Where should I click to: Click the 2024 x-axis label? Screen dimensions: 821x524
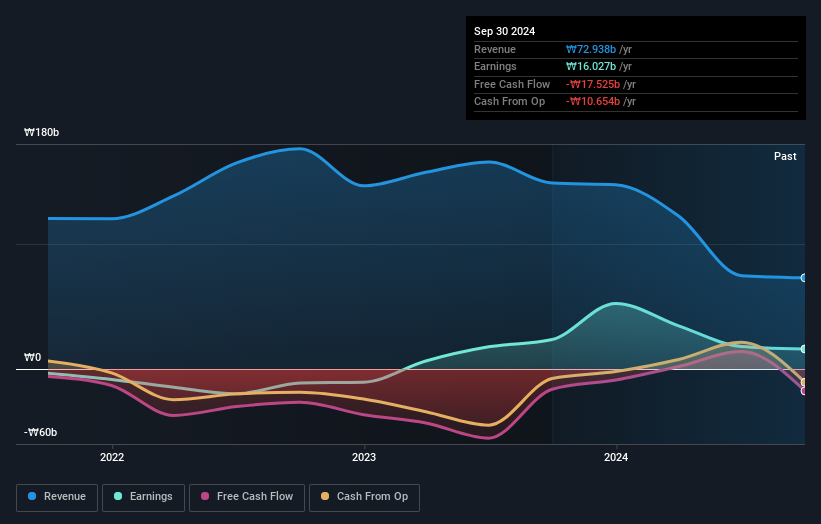click(x=616, y=458)
